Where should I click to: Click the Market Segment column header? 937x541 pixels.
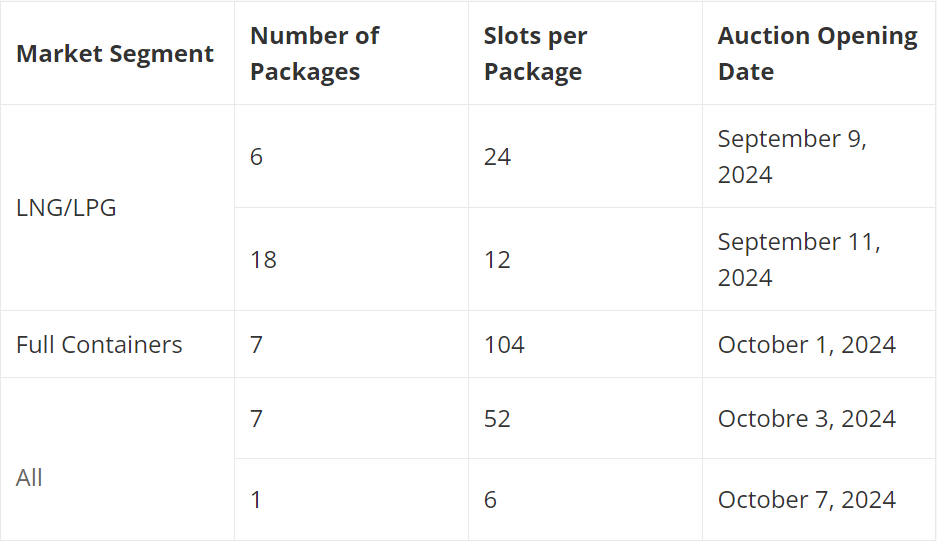pyautogui.click(x=115, y=54)
